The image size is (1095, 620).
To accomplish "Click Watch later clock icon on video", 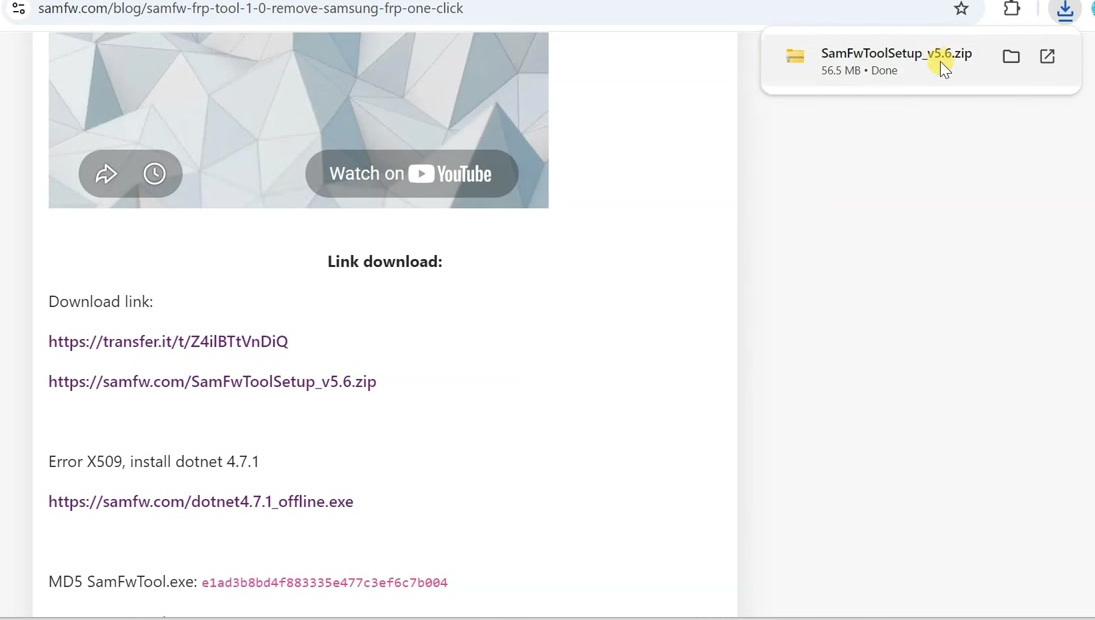I will (x=154, y=174).
